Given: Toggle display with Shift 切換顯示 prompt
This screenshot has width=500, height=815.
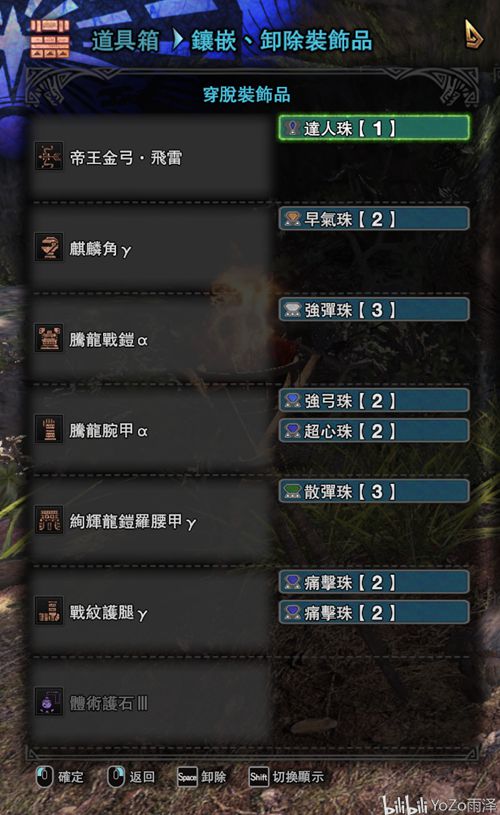Looking at the screenshot, I should click(x=286, y=777).
